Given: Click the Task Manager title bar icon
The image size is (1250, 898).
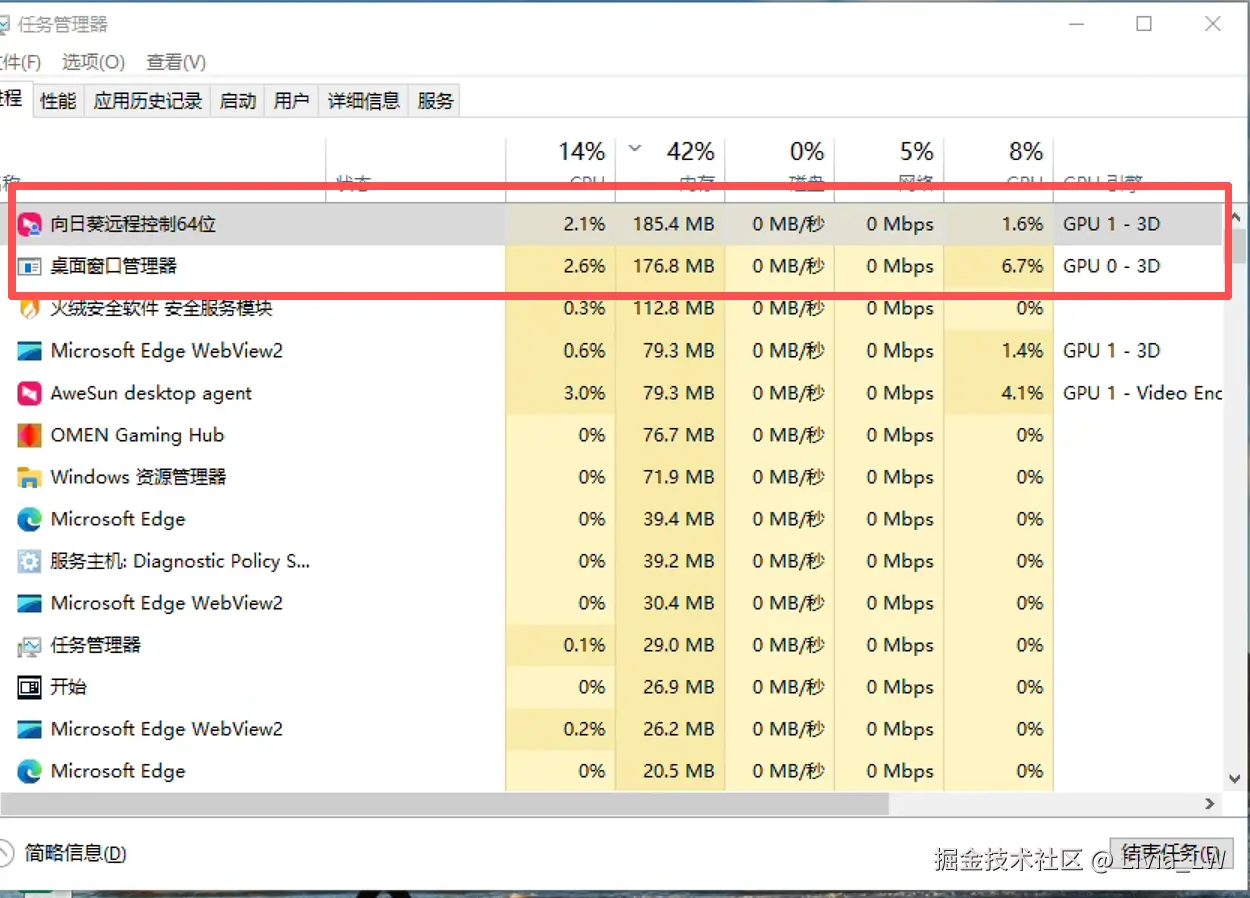Looking at the screenshot, I should click(4, 24).
